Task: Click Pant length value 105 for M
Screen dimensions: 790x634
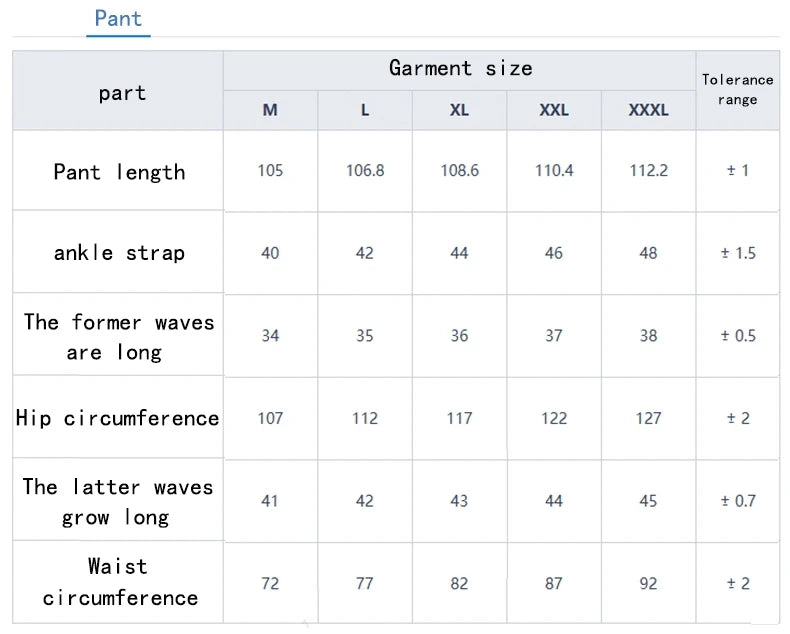Action: tap(270, 170)
